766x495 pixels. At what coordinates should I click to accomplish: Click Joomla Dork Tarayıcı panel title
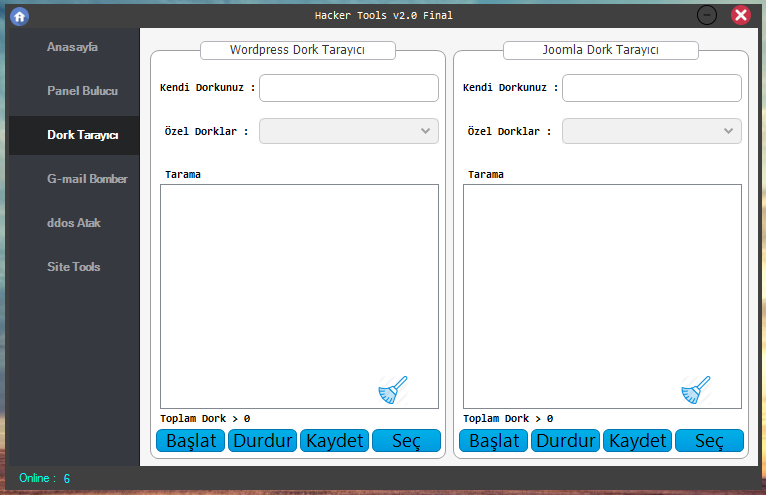click(x=600, y=50)
